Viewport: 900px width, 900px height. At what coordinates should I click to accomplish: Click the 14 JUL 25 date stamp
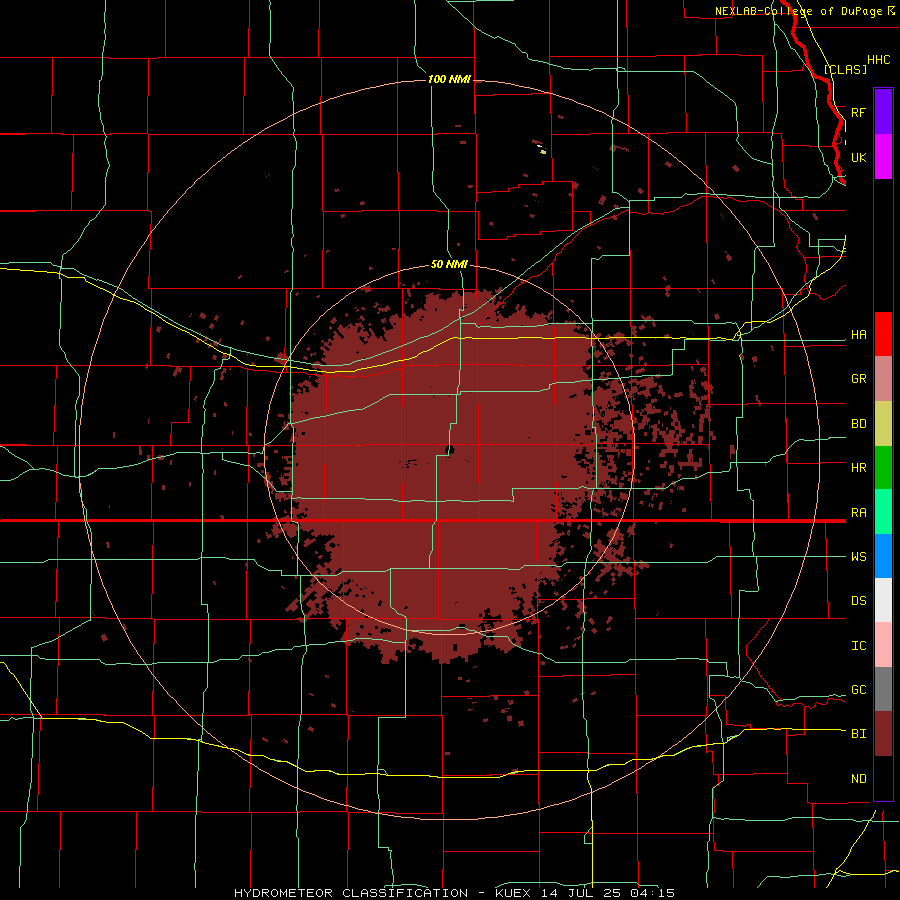(x=582, y=893)
